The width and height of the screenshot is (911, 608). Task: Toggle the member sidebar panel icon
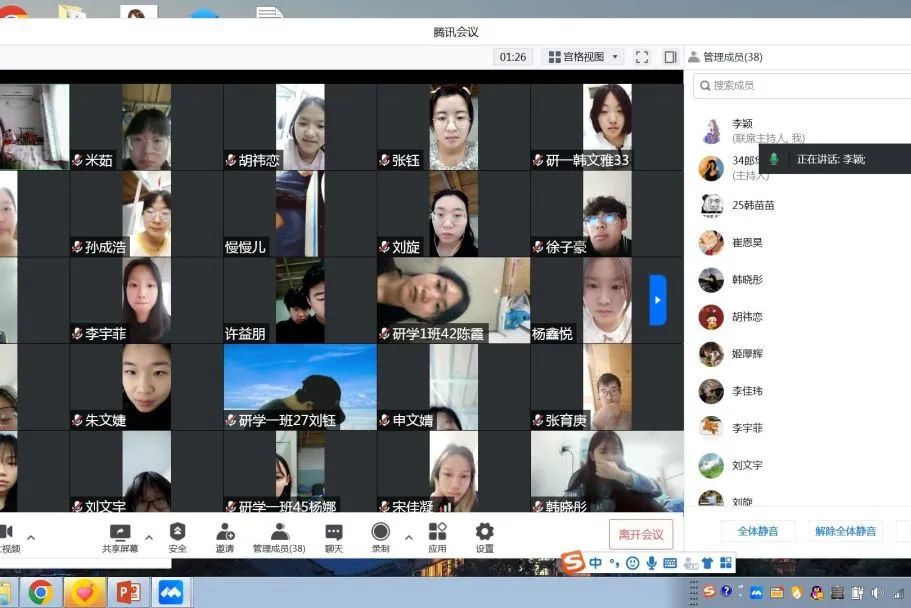pos(670,57)
